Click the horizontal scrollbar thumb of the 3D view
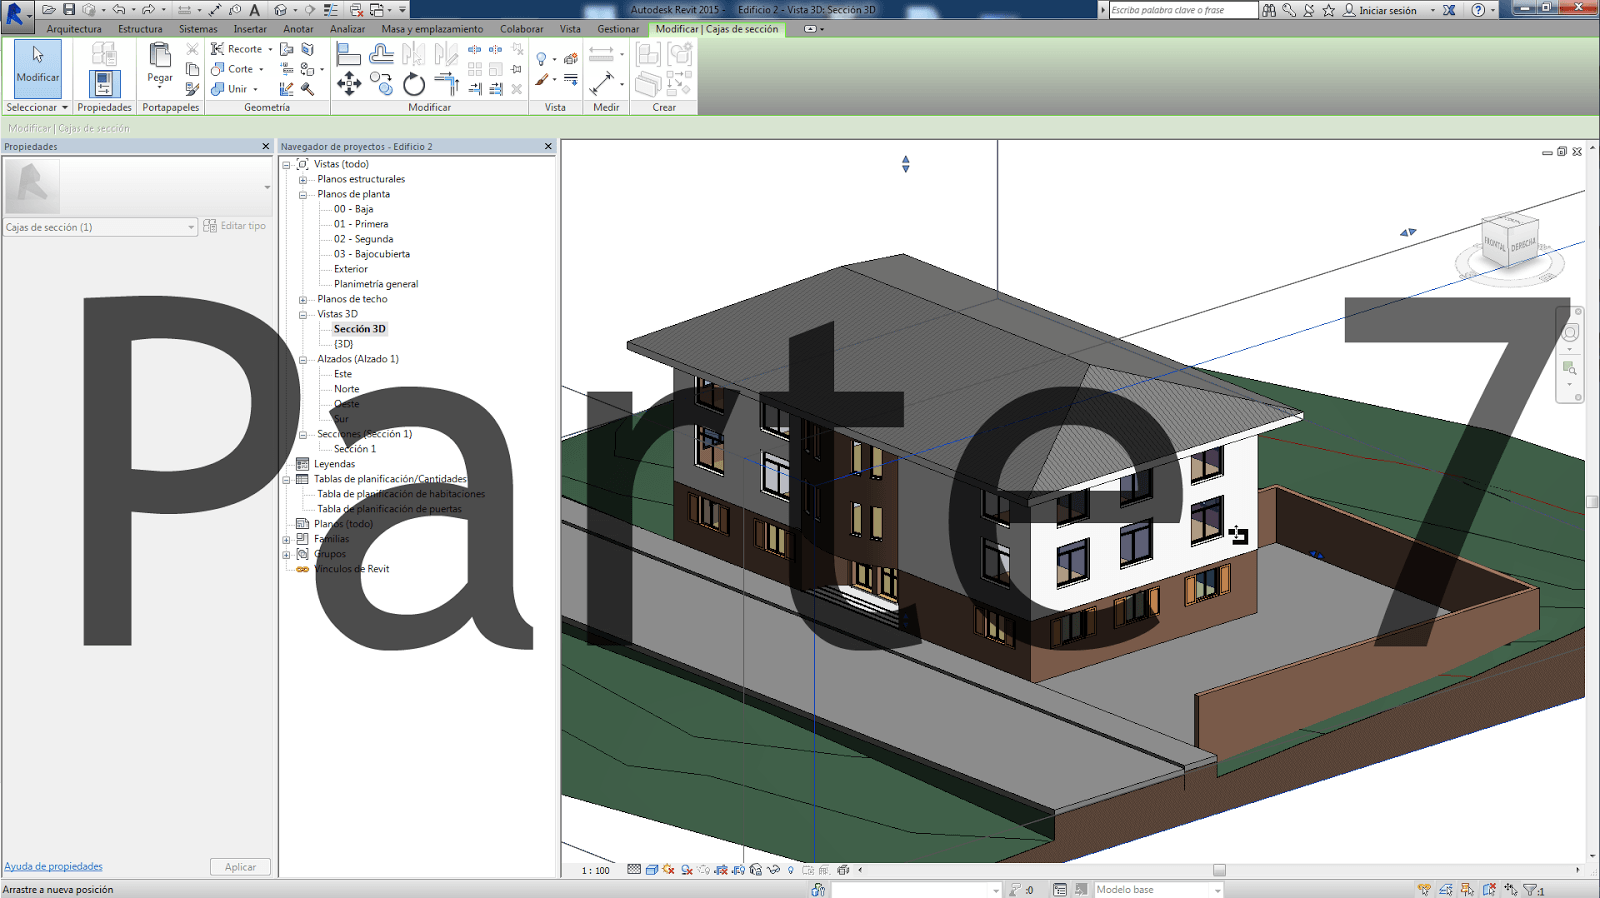The height and width of the screenshot is (898, 1600). coord(1219,870)
